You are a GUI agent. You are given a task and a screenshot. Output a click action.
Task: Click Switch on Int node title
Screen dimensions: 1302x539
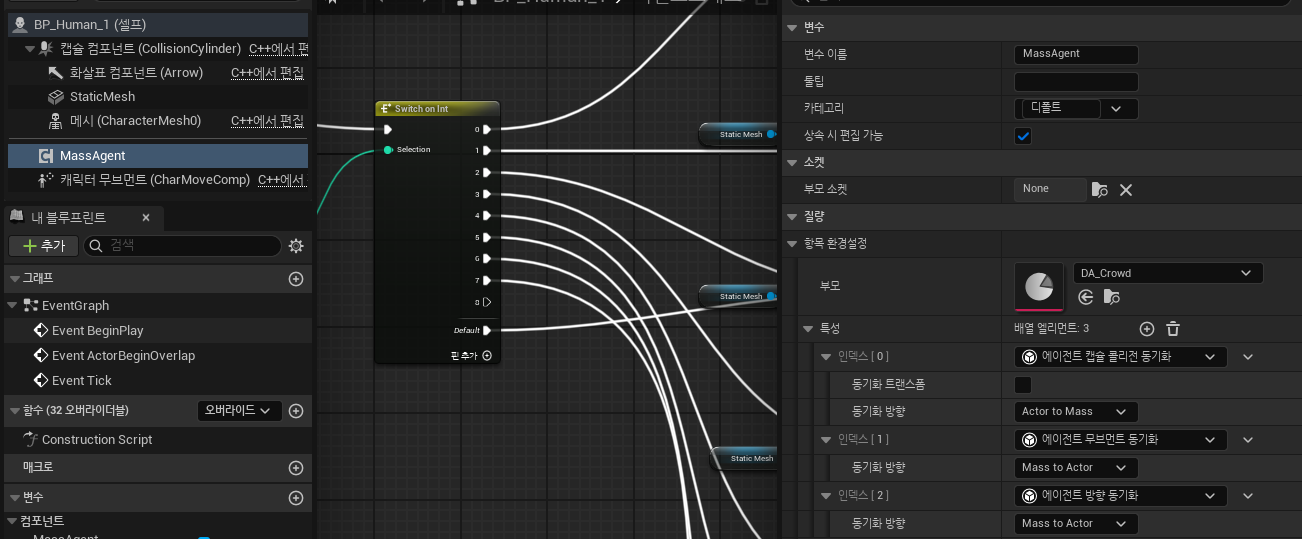pyautogui.click(x=421, y=109)
